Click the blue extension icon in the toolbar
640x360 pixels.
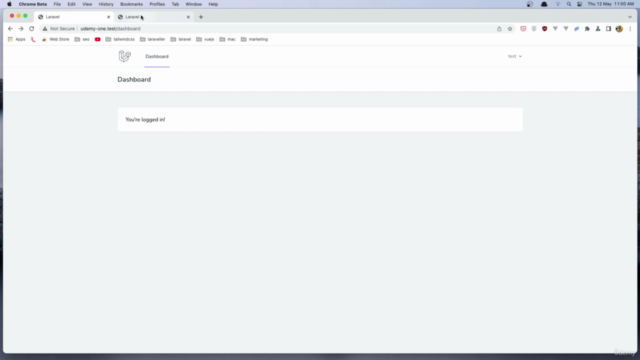coord(577,29)
